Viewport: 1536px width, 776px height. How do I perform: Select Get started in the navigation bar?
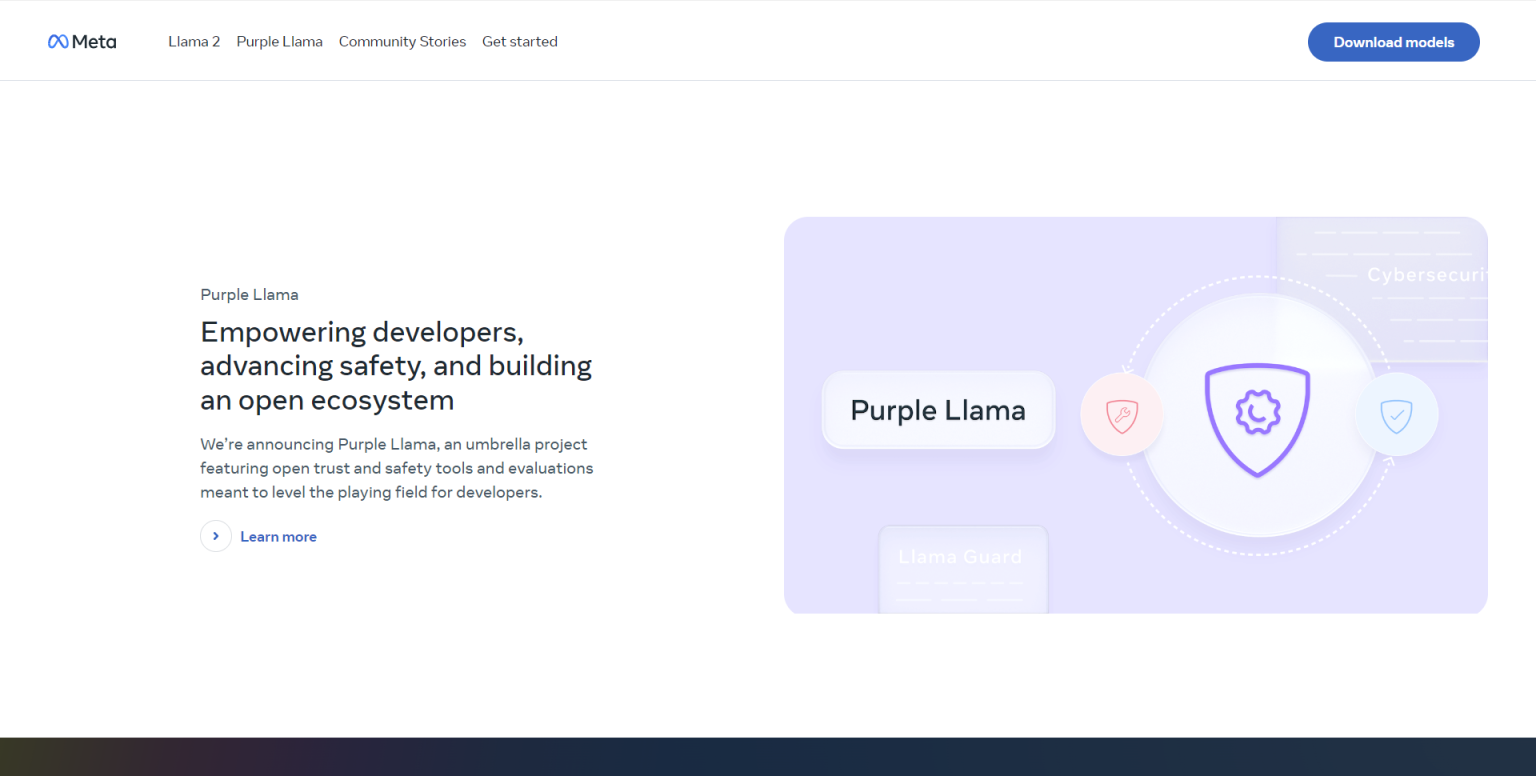[x=520, y=42]
